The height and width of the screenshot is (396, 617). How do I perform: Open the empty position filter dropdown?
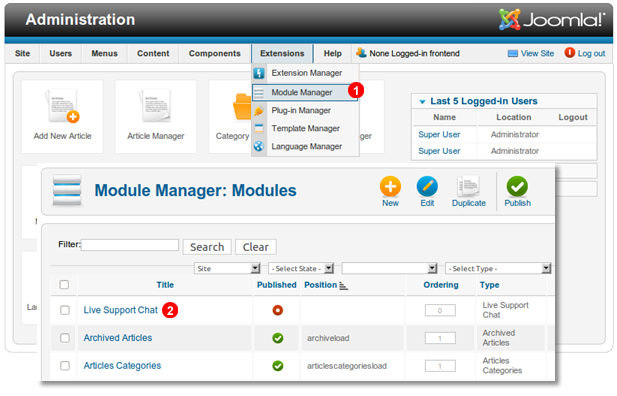click(x=390, y=268)
